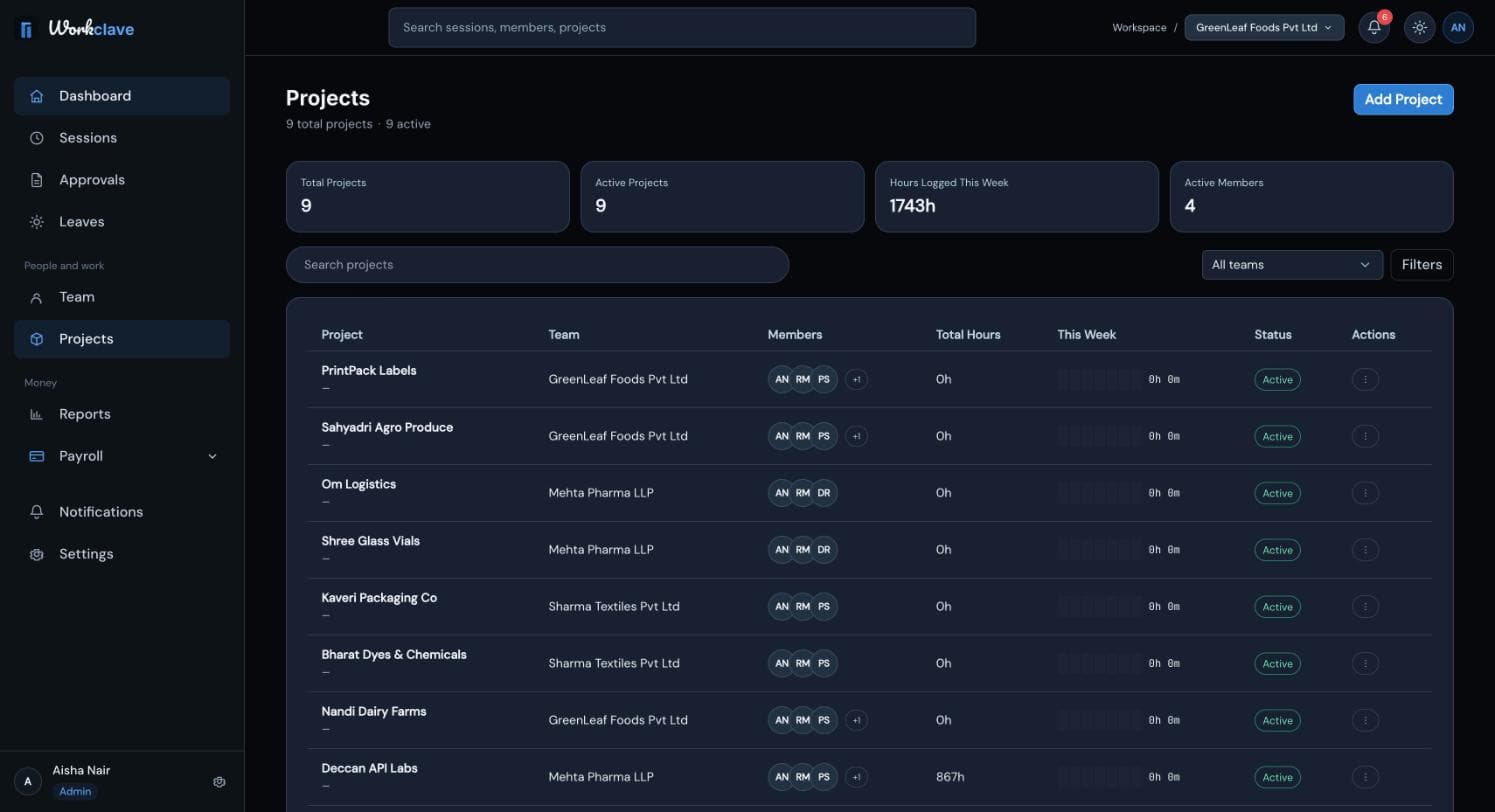This screenshot has height=812, width=1495.
Task: Click the Workclave logo icon
Action: pos(27,29)
